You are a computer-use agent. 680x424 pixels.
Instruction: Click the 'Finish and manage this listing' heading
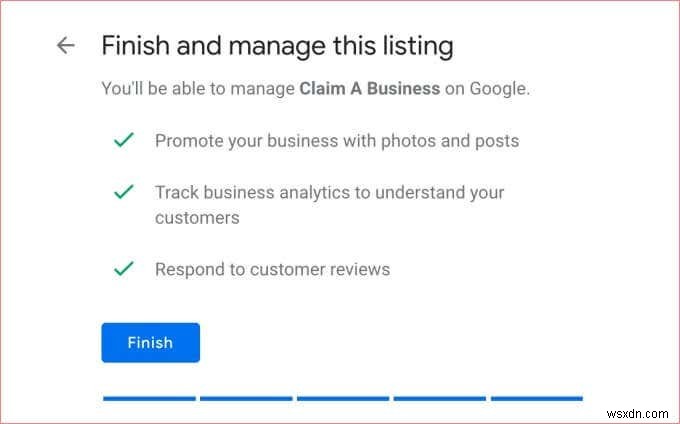pyautogui.click(x=277, y=46)
